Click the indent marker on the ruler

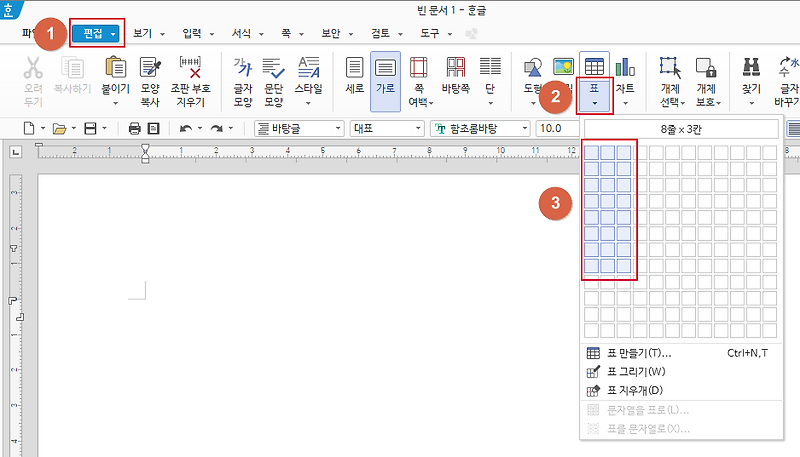coord(145,153)
